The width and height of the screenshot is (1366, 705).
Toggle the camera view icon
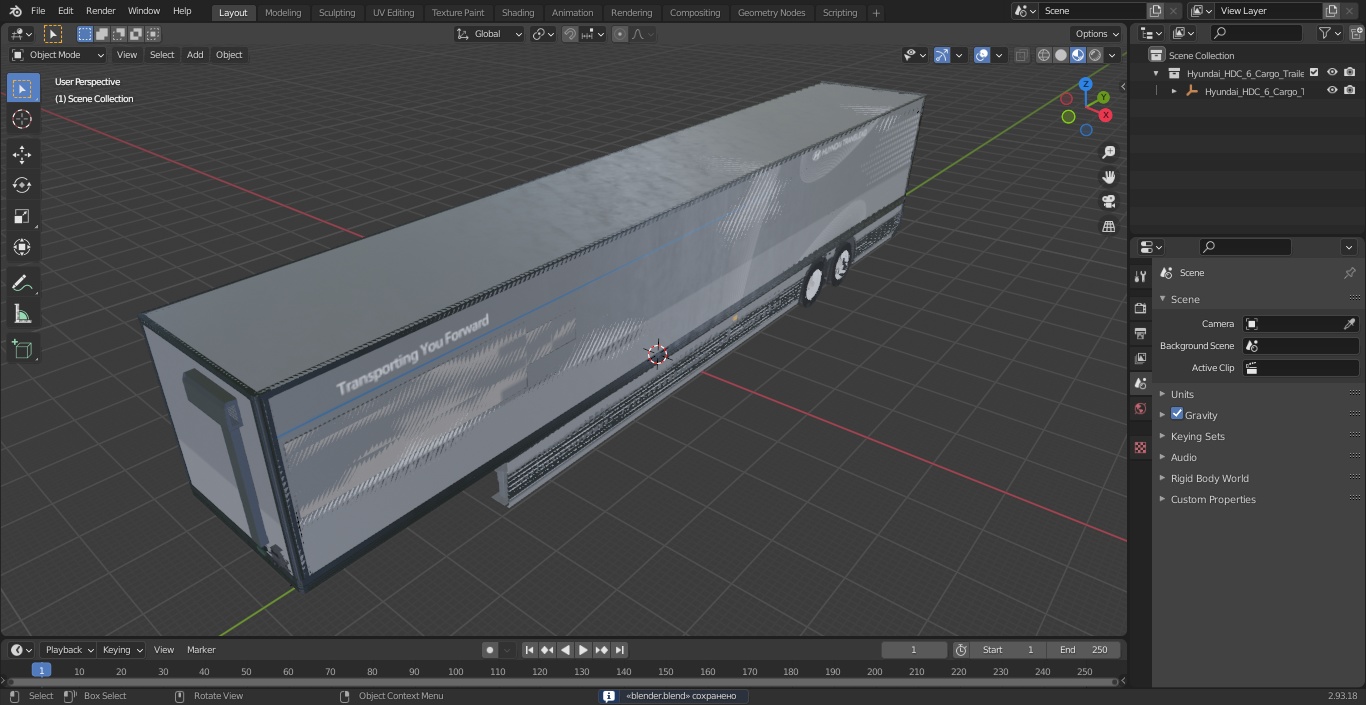click(x=1108, y=201)
